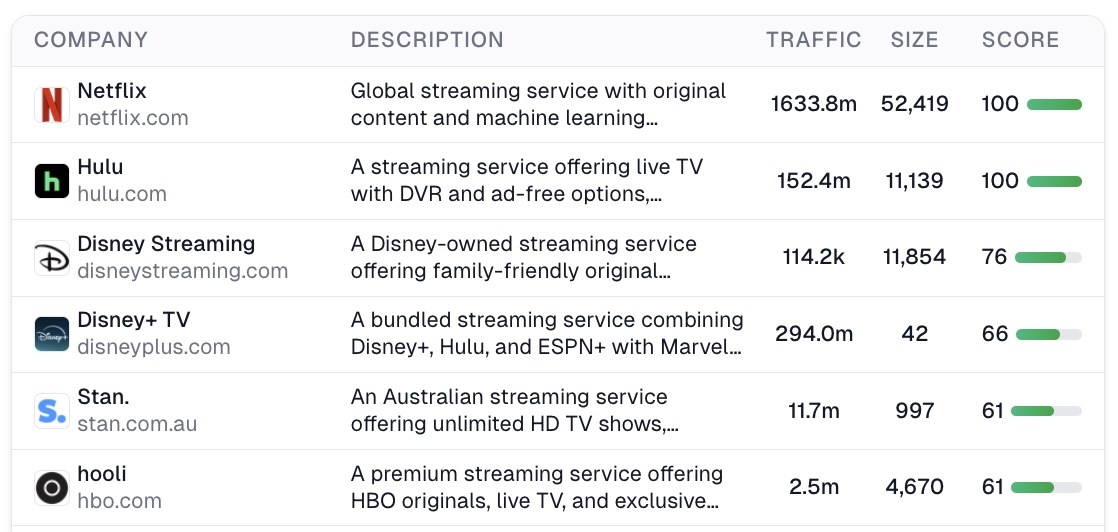Open the hulu.com domain link

click(x=122, y=194)
